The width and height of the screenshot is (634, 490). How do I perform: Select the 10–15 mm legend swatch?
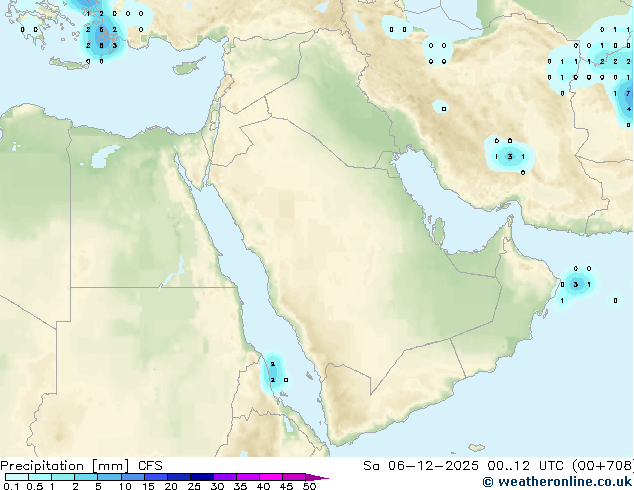point(133,477)
